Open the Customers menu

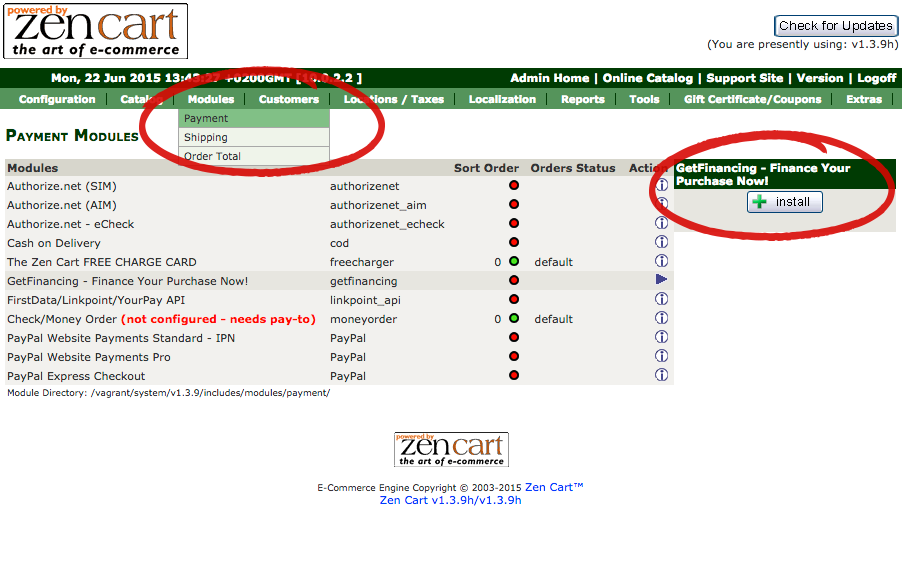coord(289,99)
